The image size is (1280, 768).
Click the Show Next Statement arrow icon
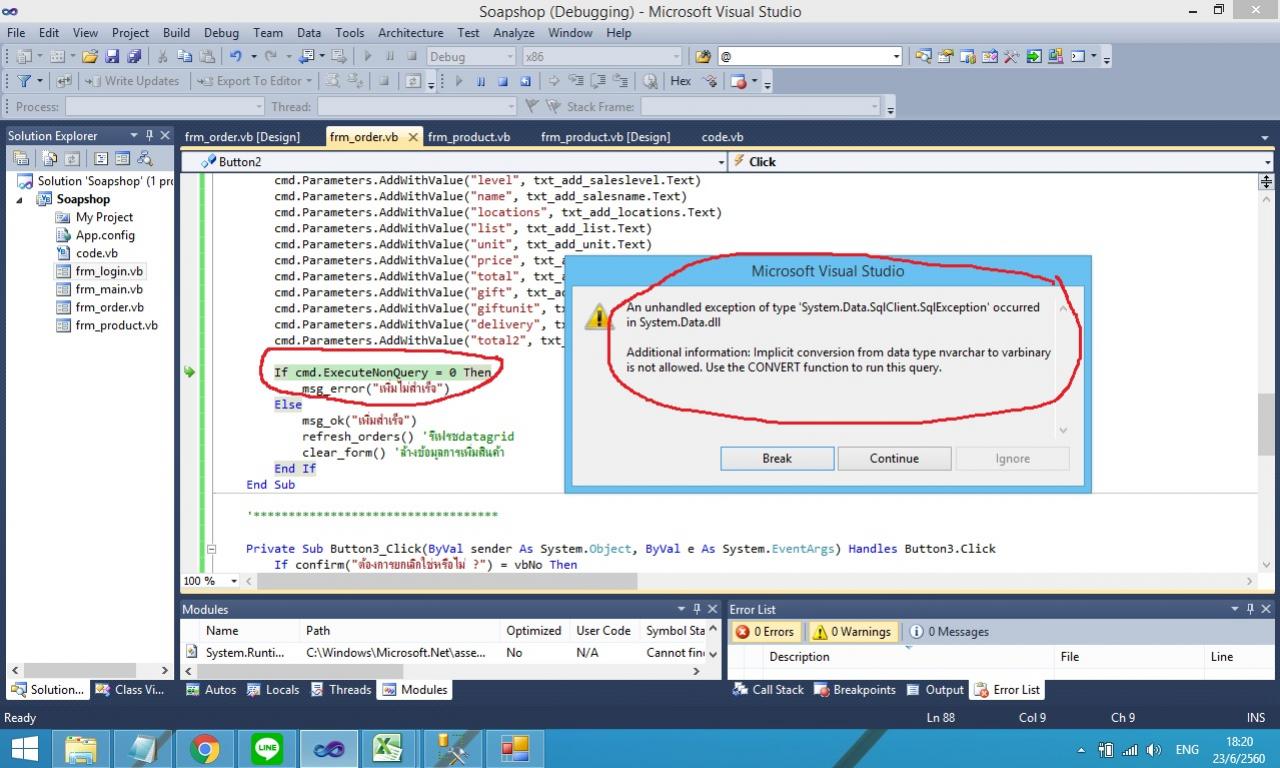(x=554, y=82)
